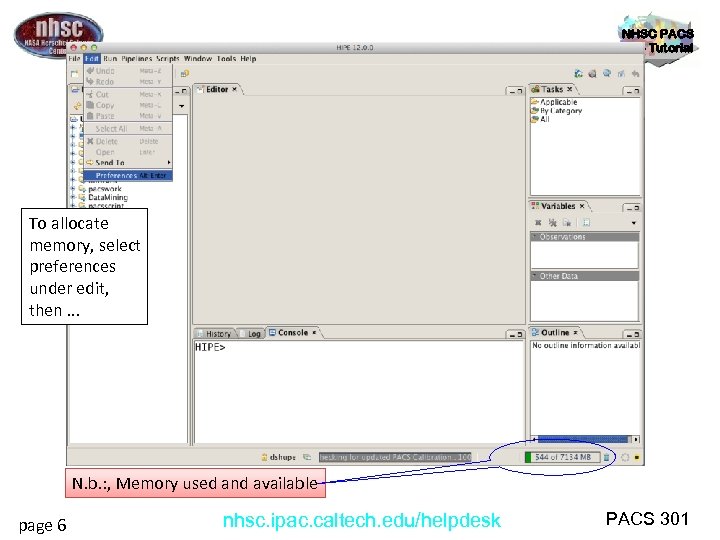Open the Scripts menu
Viewport: 720px width, 540px height.
point(168,59)
